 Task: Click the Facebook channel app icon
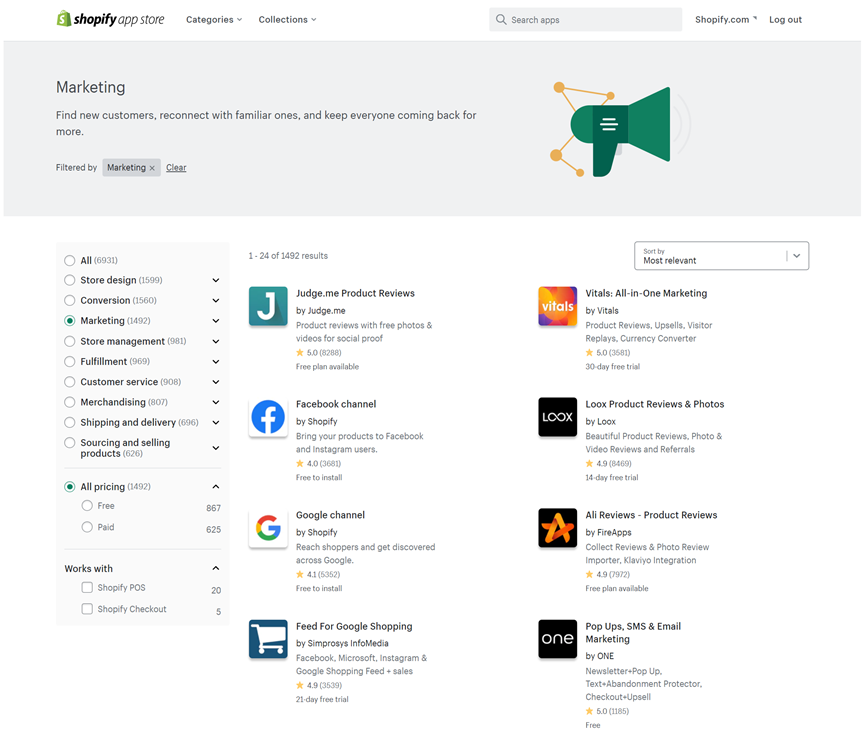click(x=268, y=417)
